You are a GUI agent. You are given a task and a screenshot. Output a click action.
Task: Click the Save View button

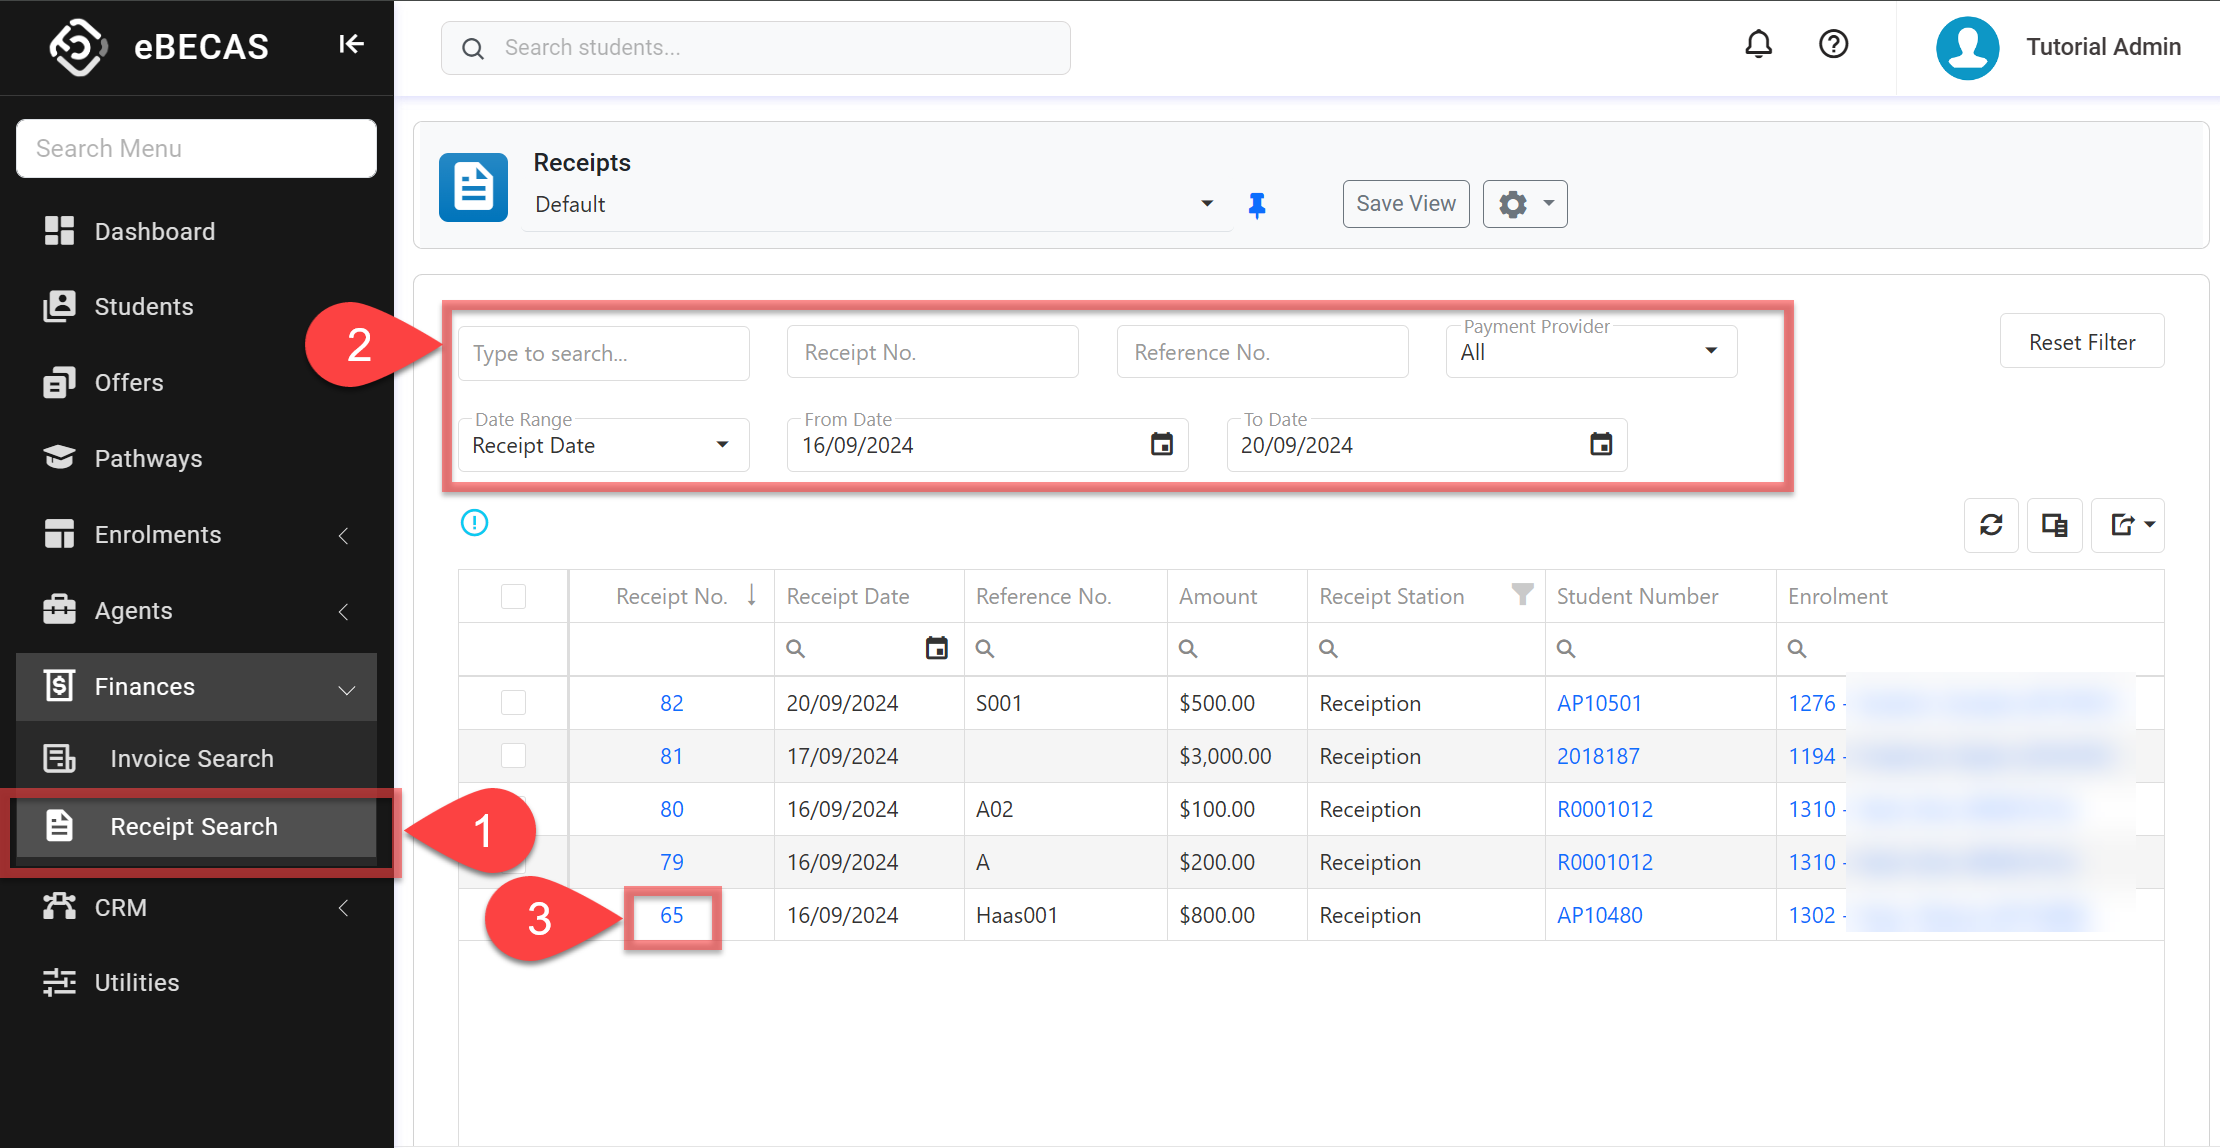tap(1405, 204)
